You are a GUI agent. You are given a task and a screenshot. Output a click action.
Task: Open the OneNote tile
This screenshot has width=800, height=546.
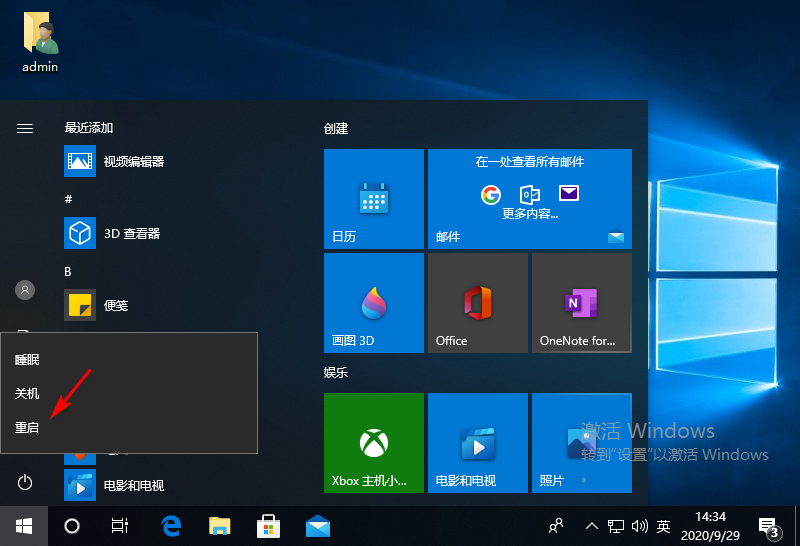pos(581,303)
